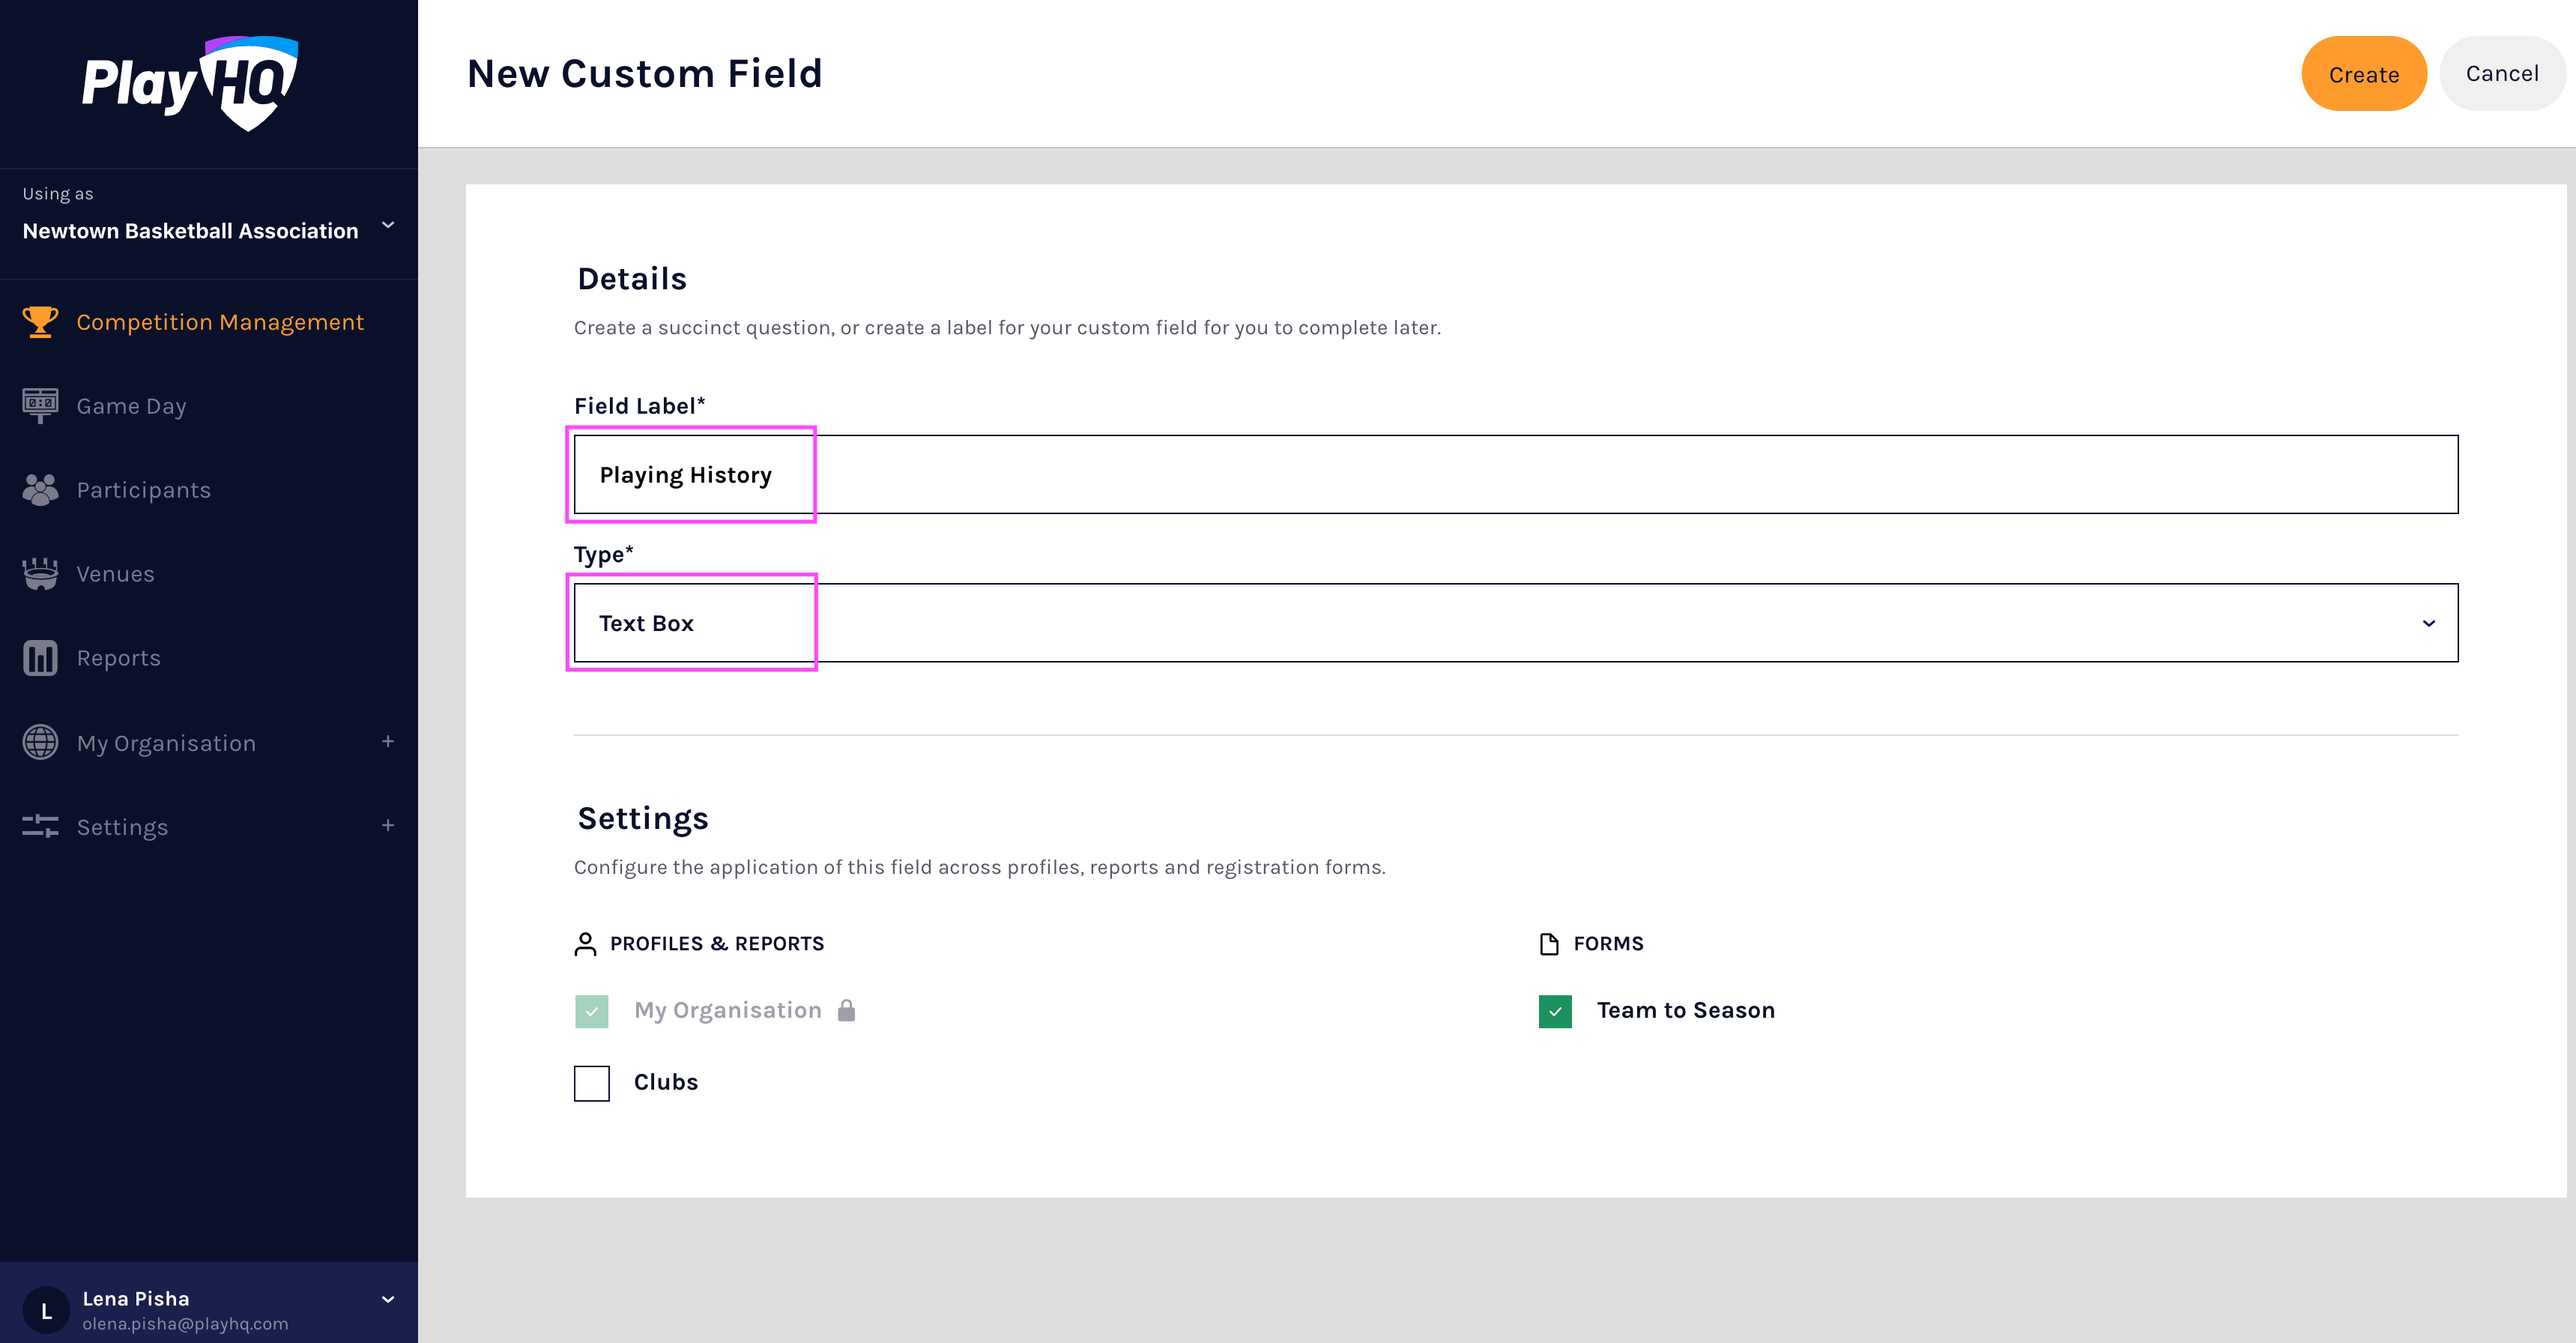Screen dimensions: 2576x1343
Task: Click the user avatar letter L
Action: coord(46,1310)
